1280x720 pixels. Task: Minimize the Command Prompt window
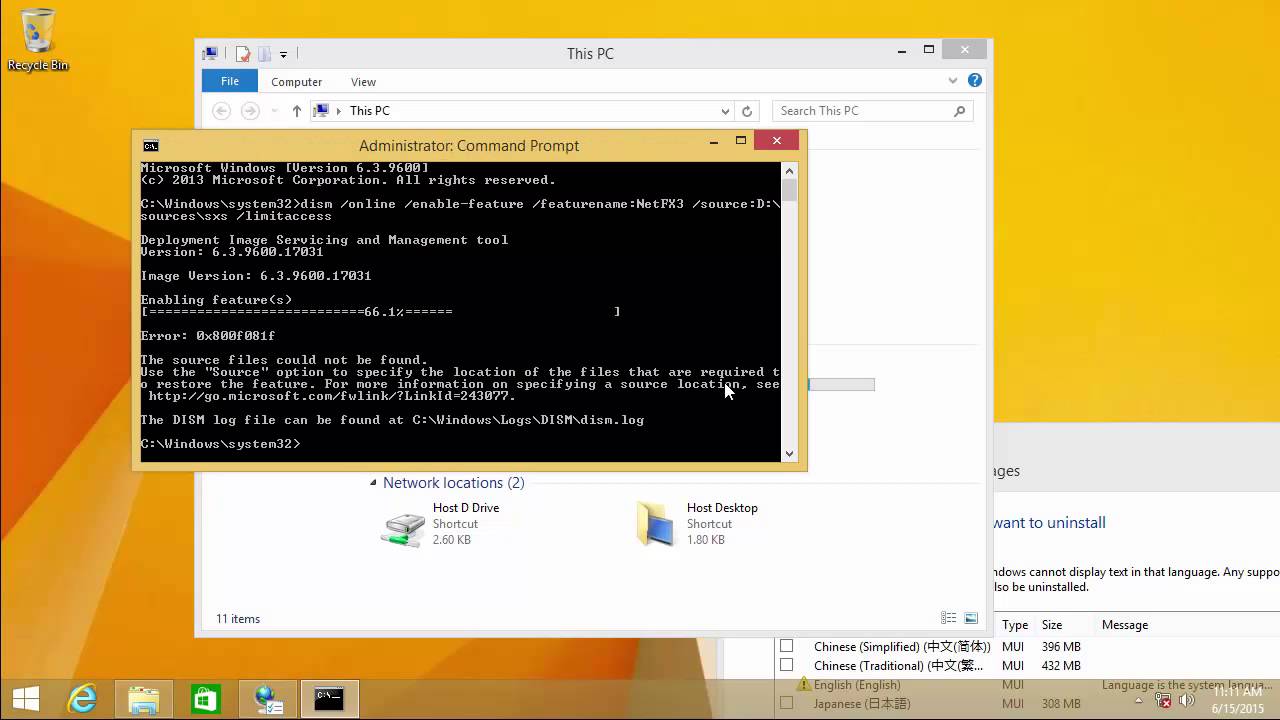[714, 142]
